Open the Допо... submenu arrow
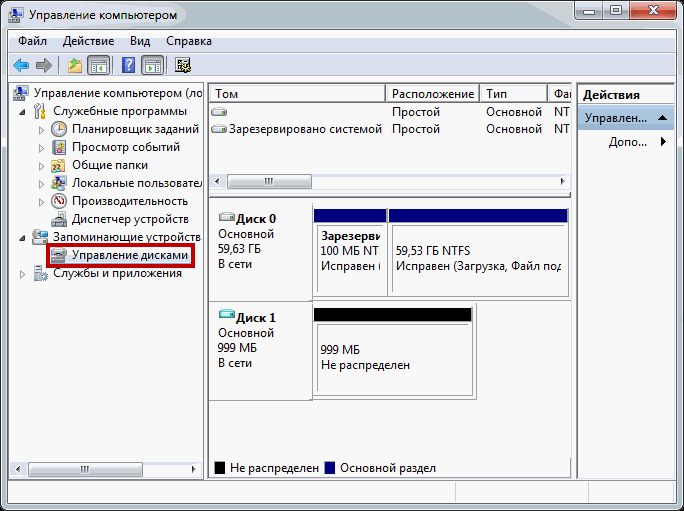Screen dimensions: 684x511 [x=663, y=142]
